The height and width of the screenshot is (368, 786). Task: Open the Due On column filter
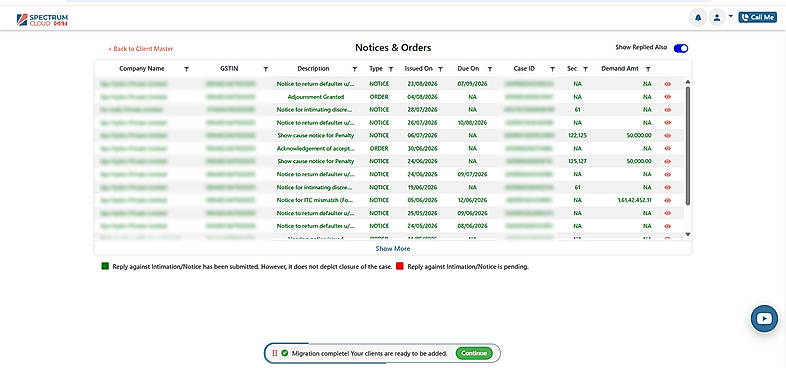click(490, 69)
